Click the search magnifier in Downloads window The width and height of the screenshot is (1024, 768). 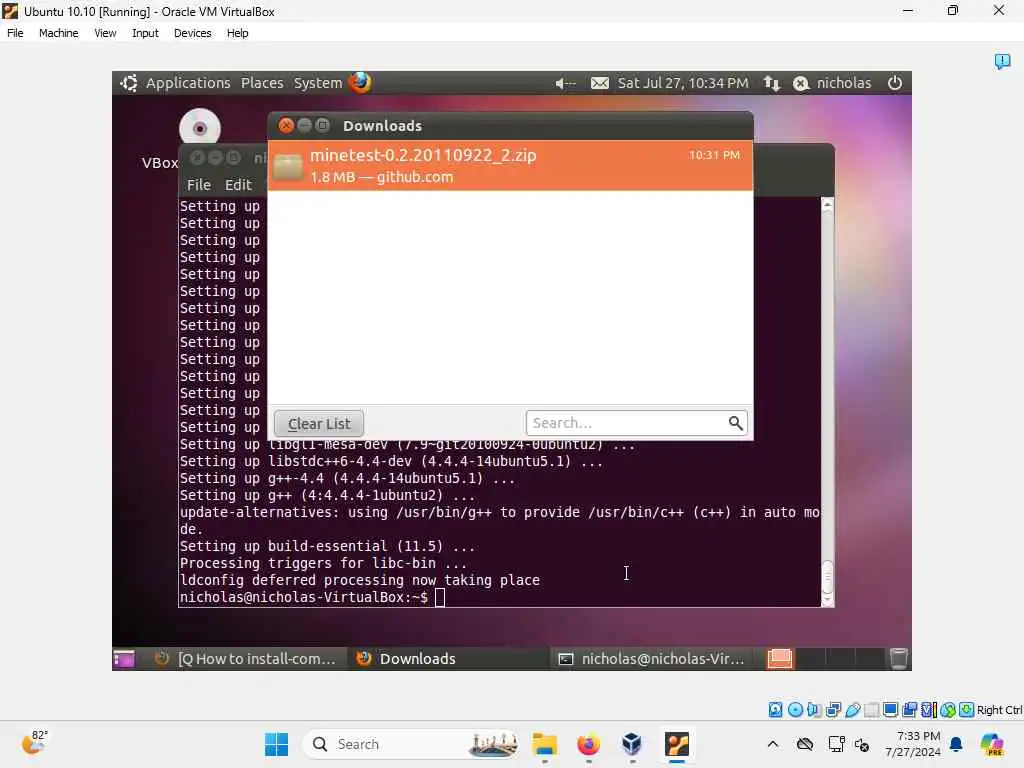(735, 423)
